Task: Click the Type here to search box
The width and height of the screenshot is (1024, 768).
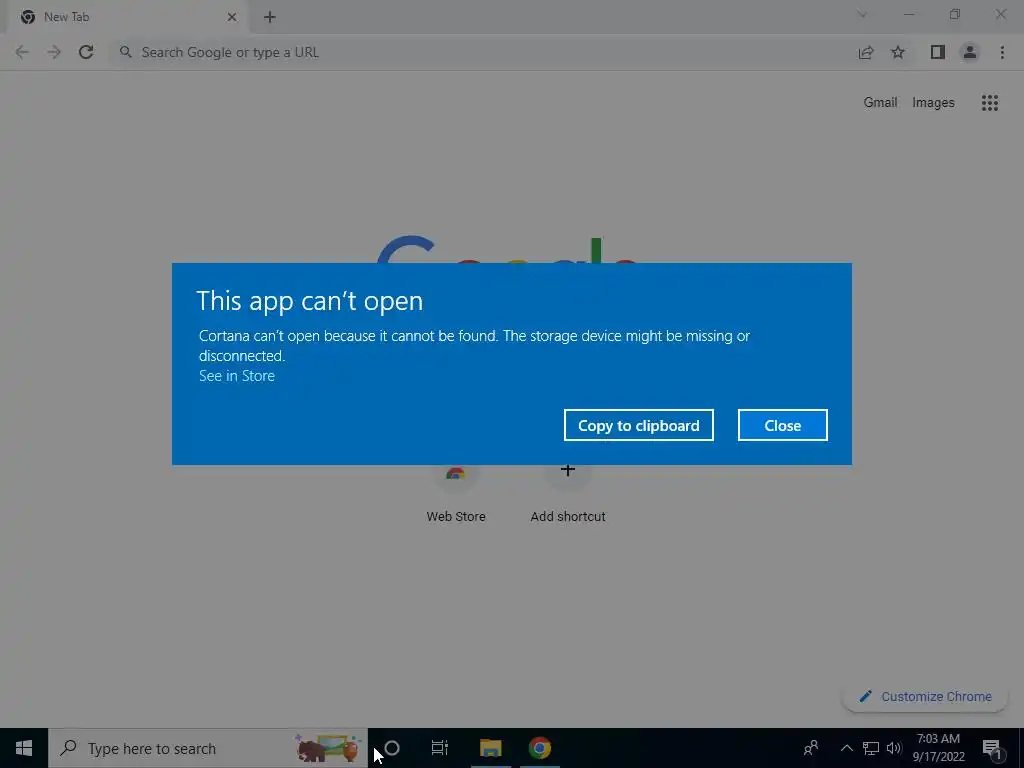Action: coord(208,748)
